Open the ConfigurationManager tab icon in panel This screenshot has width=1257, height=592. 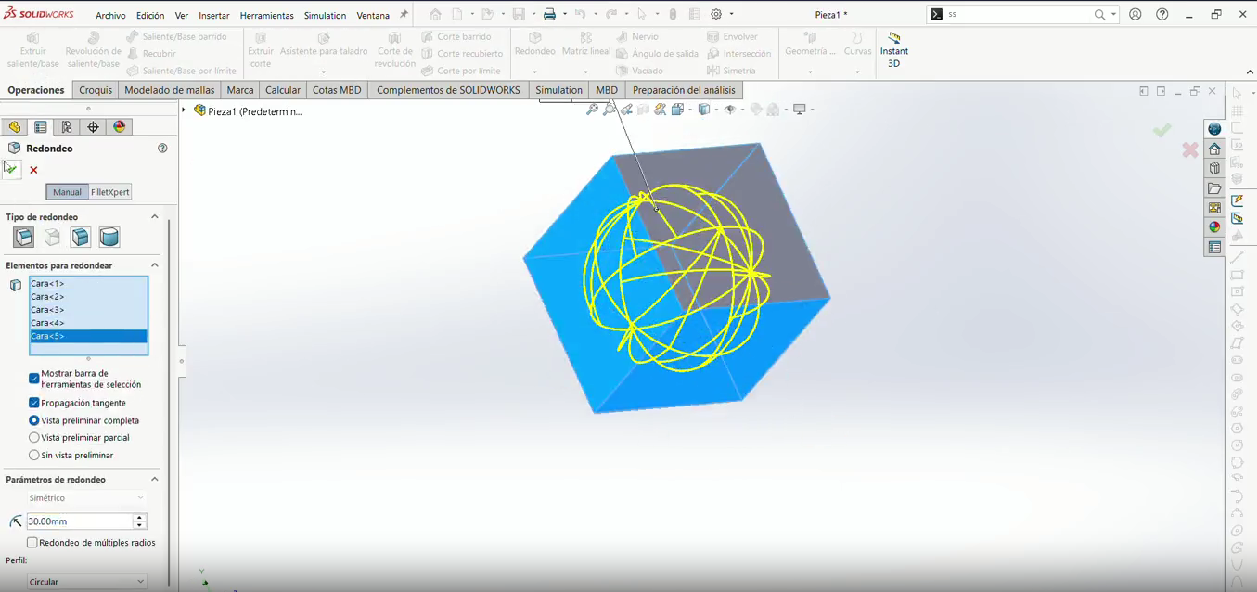click(66, 127)
